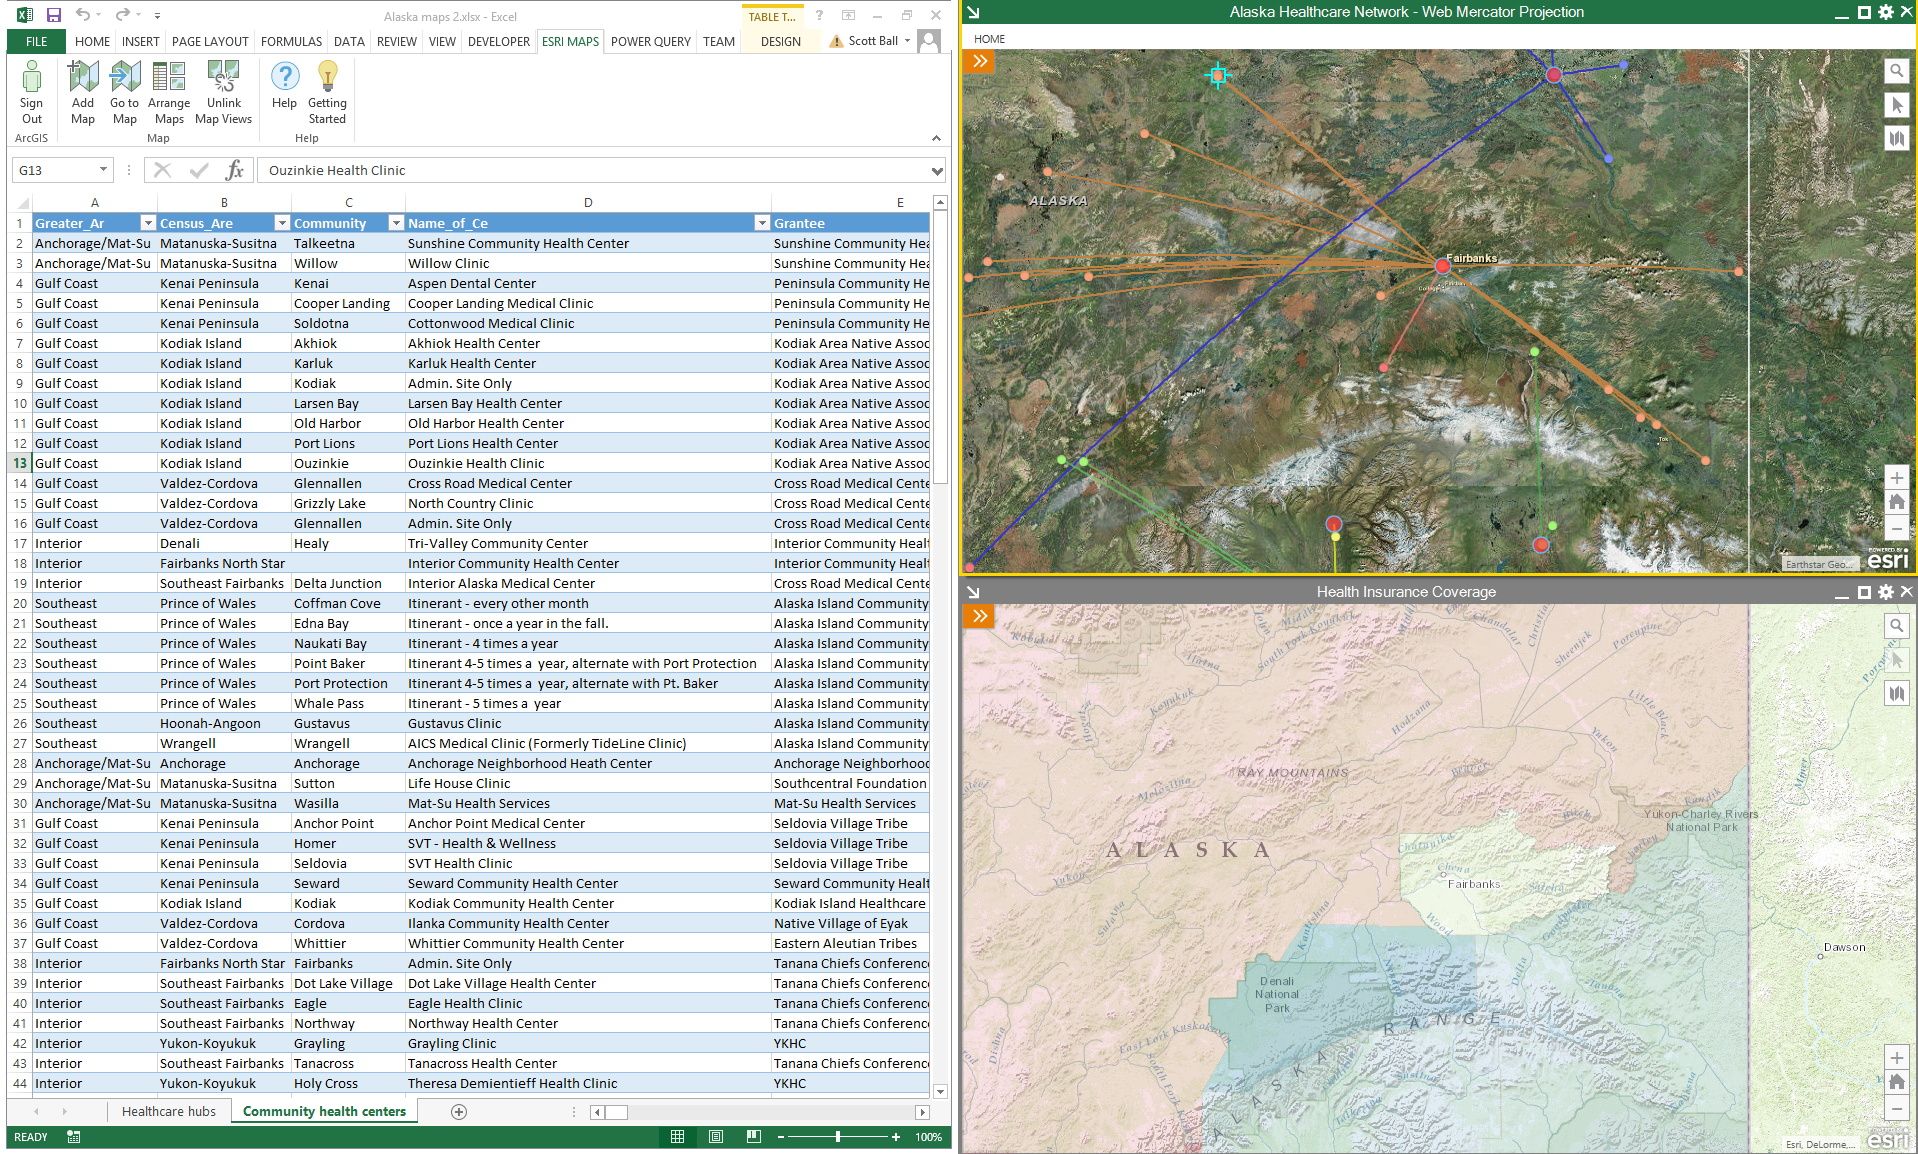Viewport: 1918px width, 1154px height.
Task: Expand the Alaska Healthcare map contents pane
Action: (x=980, y=62)
